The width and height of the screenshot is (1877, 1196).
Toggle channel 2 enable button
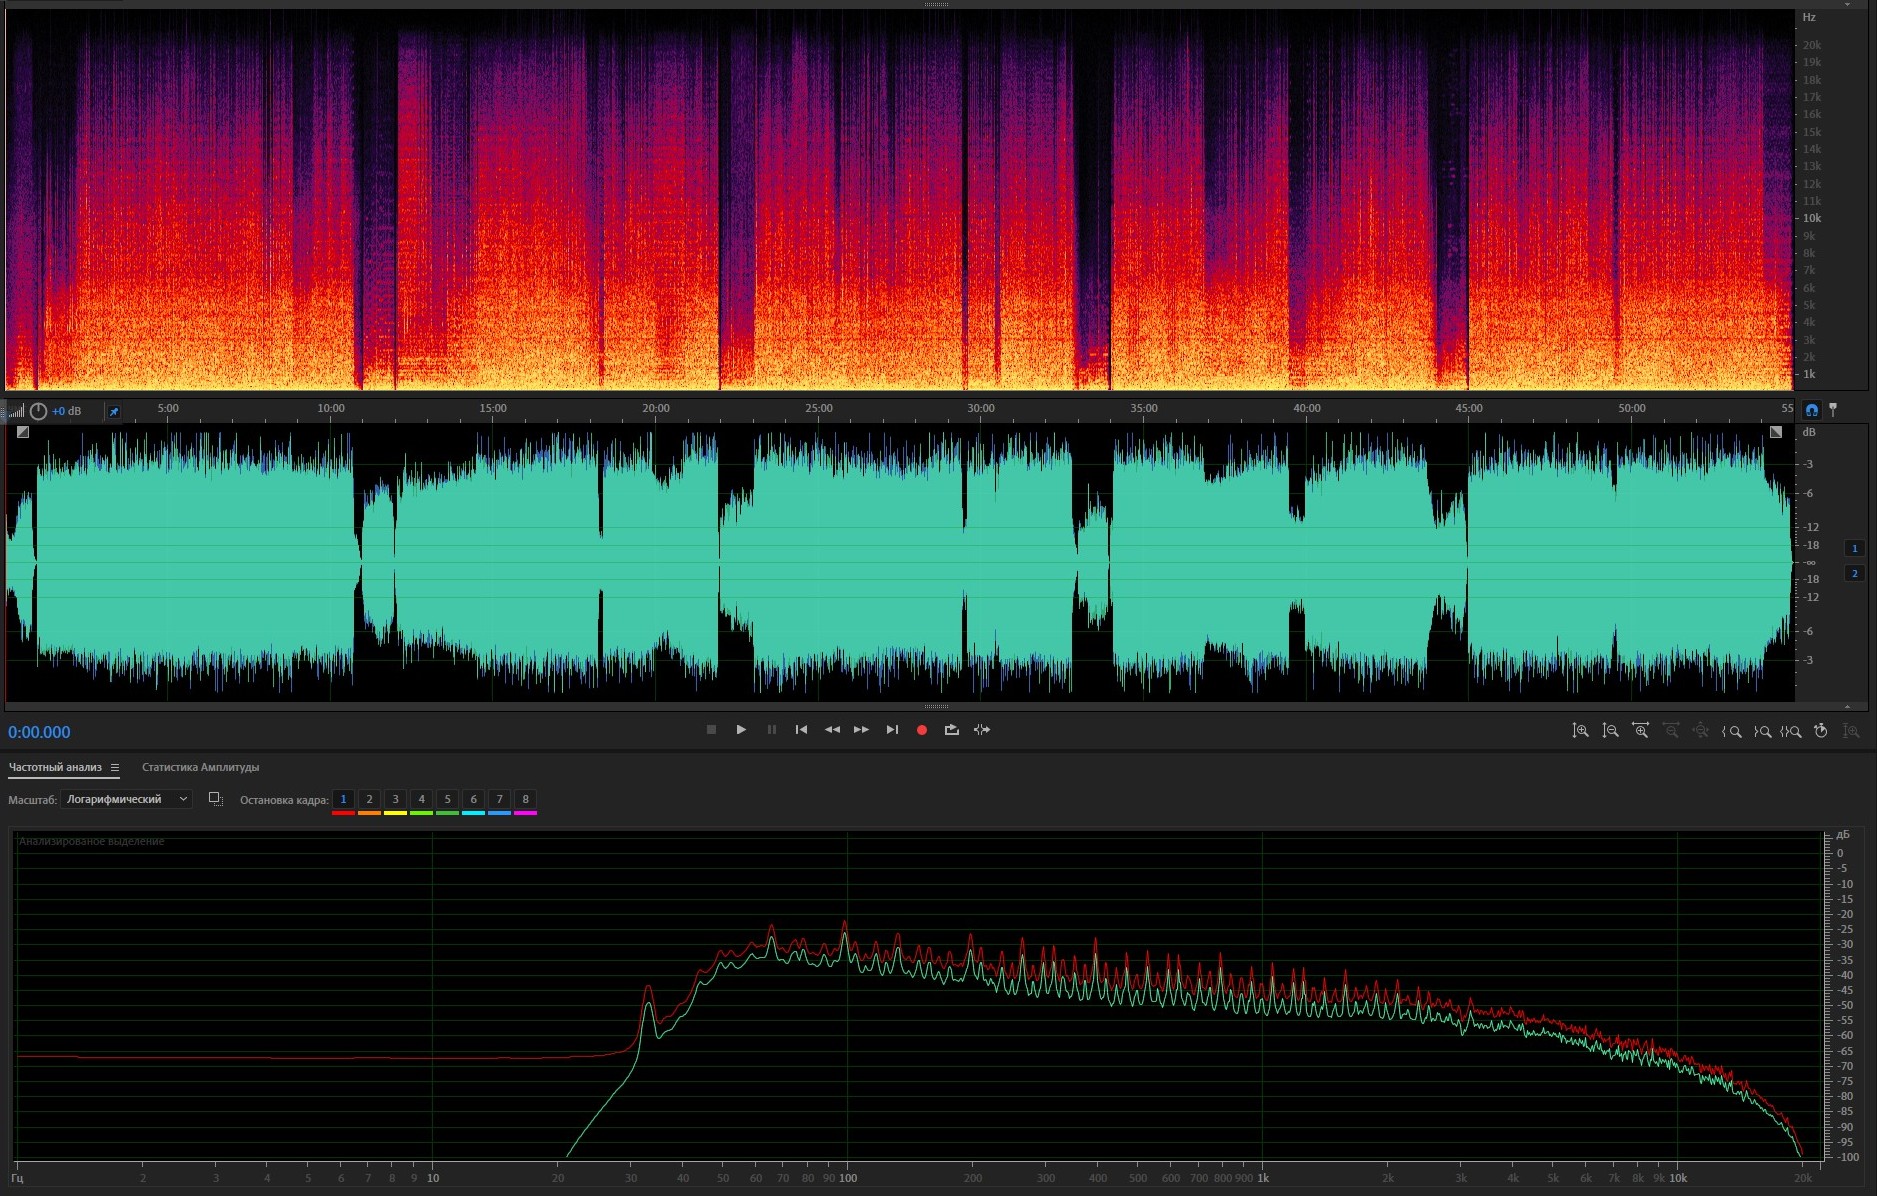click(1854, 573)
